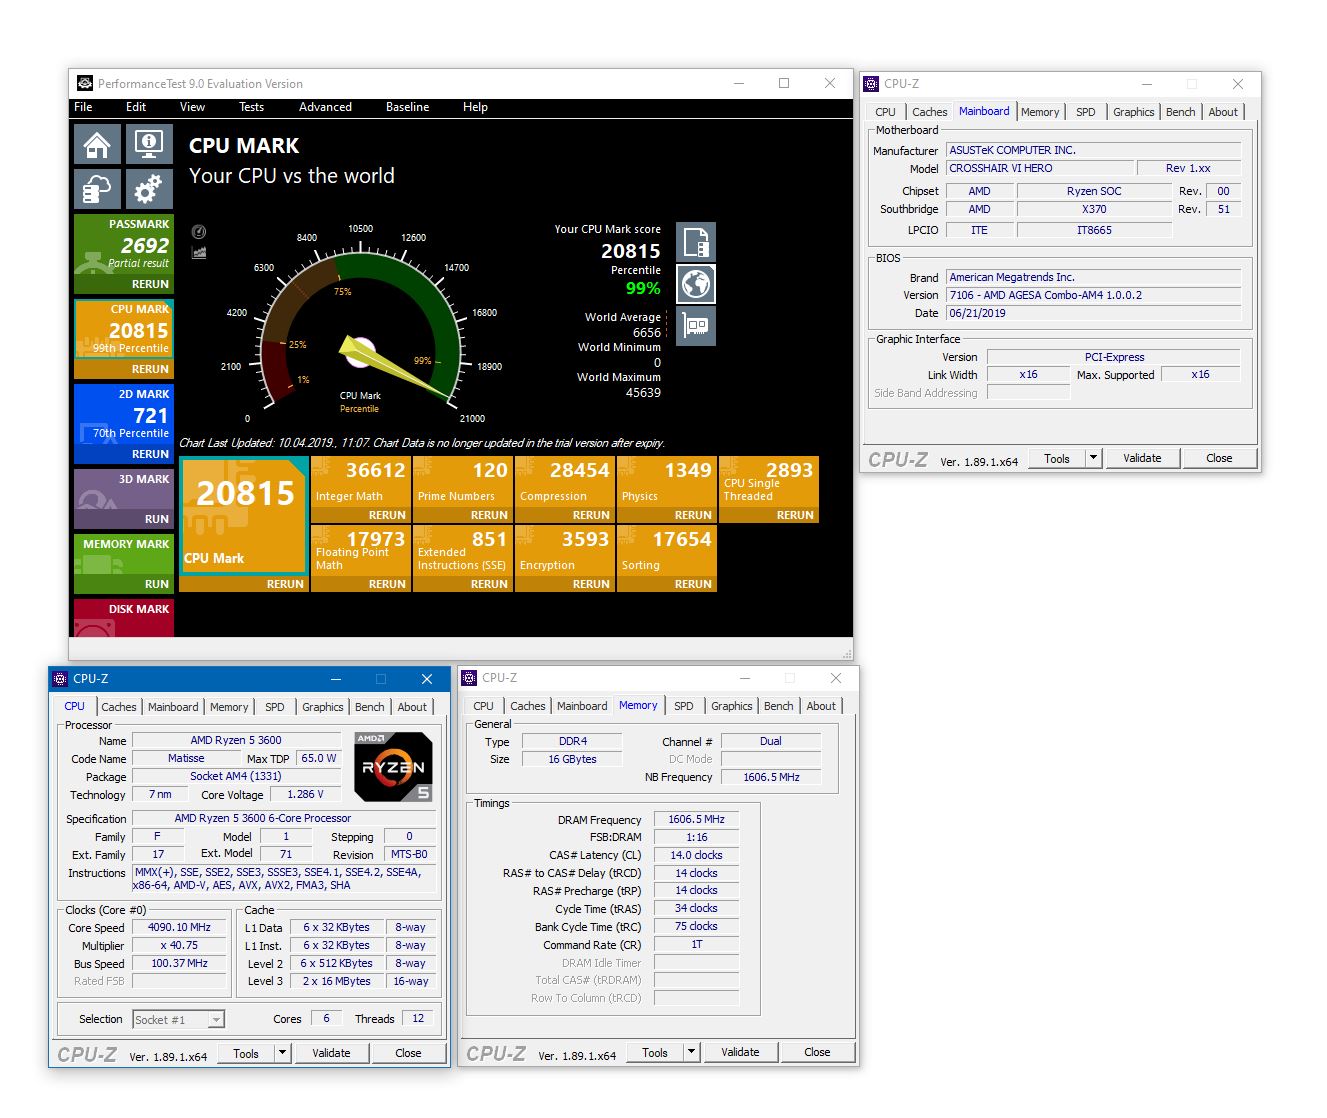Rerun the 2D Mark test
This screenshot has height=1118, width=1327.
pyautogui.click(x=150, y=454)
